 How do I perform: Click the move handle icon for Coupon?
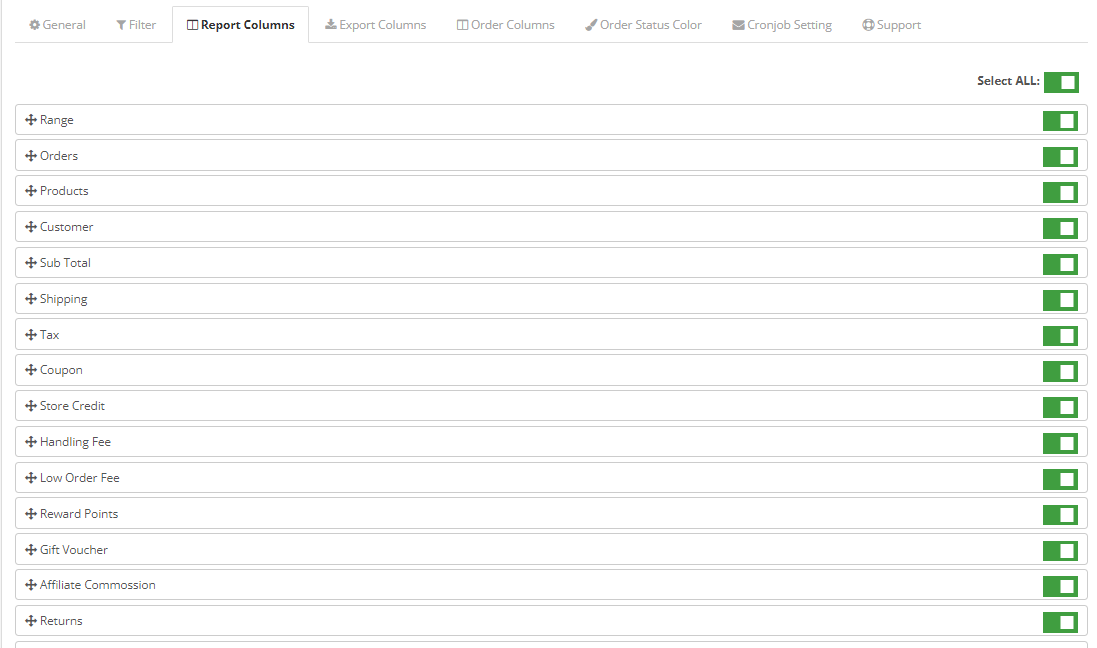[31, 369]
